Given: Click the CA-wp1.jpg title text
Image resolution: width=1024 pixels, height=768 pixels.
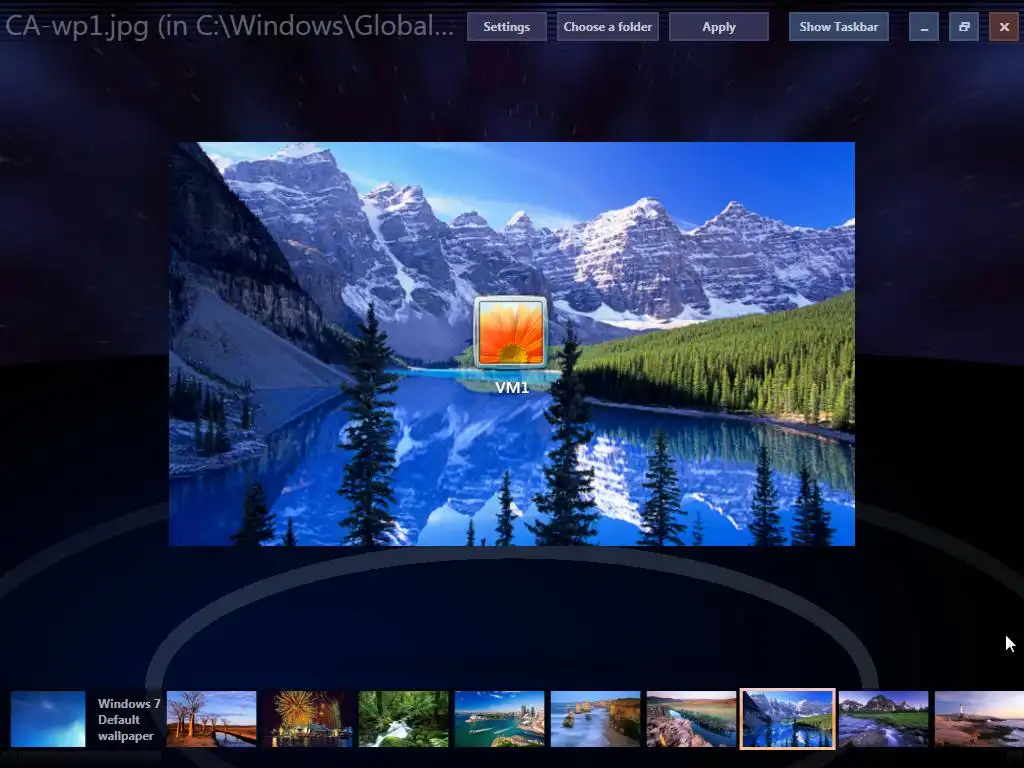Looking at the screenshot, I should click(x=229, y=26).
